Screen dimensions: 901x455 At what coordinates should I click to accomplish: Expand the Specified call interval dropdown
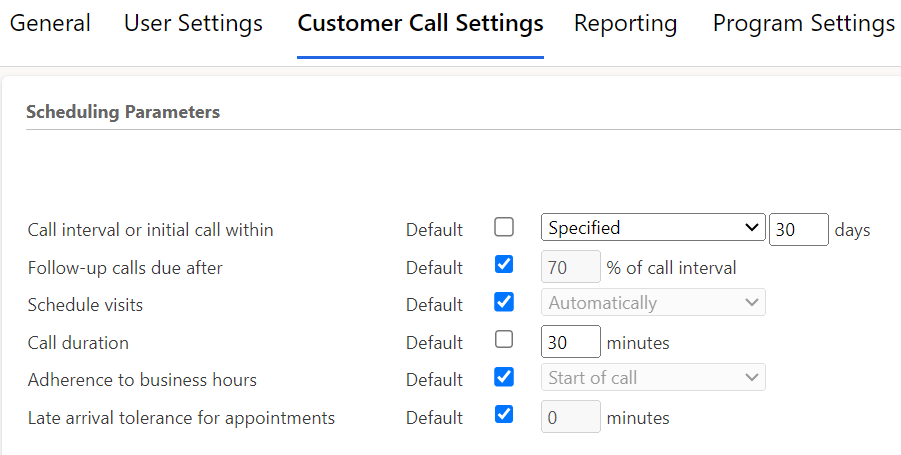coord(653,228)
